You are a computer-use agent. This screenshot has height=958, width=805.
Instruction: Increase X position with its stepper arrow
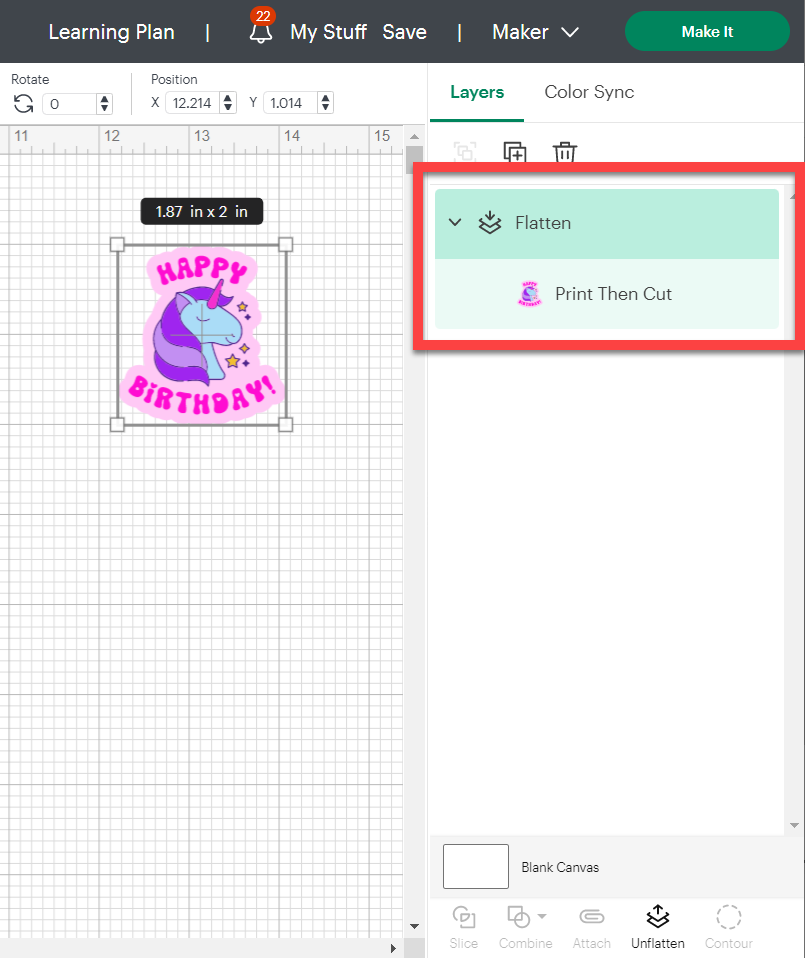[x=228, y=97]
